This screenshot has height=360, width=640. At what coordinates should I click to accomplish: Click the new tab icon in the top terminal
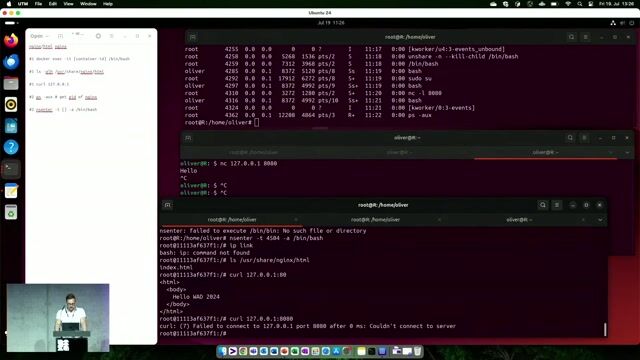(193, 37)
